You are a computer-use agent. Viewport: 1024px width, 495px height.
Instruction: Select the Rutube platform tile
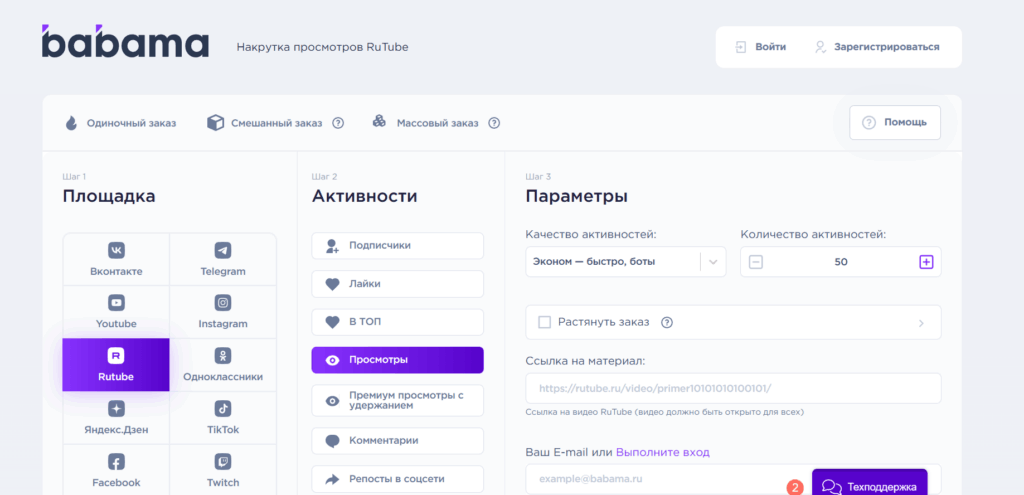pos(116,365)
